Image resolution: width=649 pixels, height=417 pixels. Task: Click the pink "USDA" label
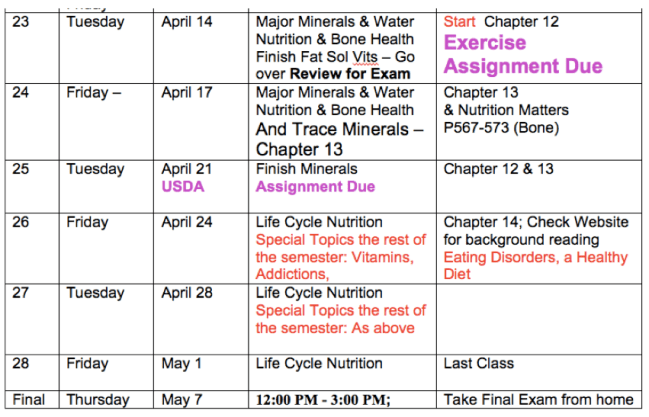182,186
